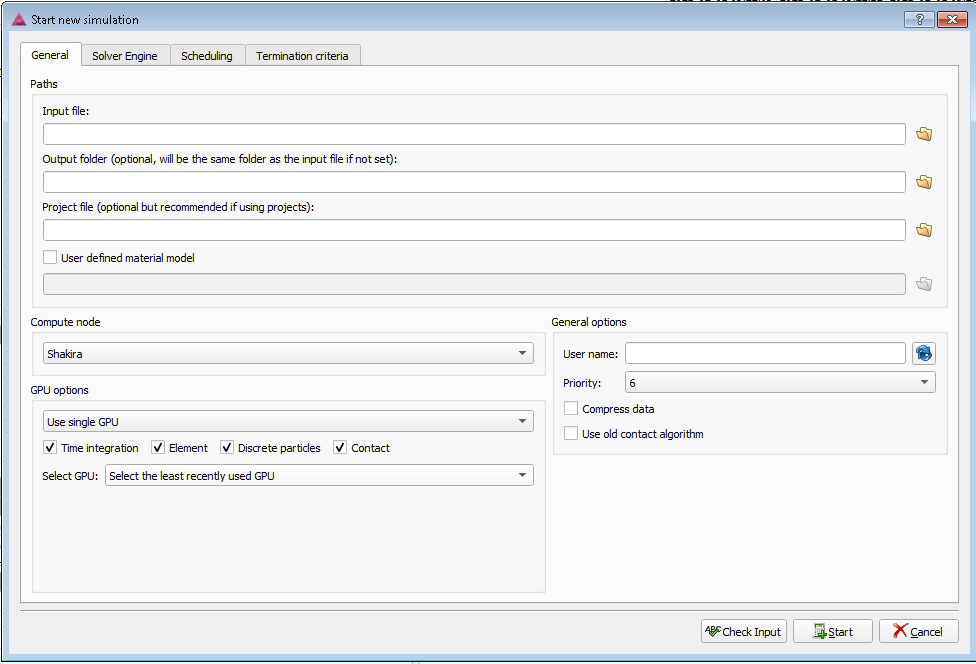Viewport: 976px width, 664px height.
Task: Toggle the Compress data checkbox
Action: (572, 409)
